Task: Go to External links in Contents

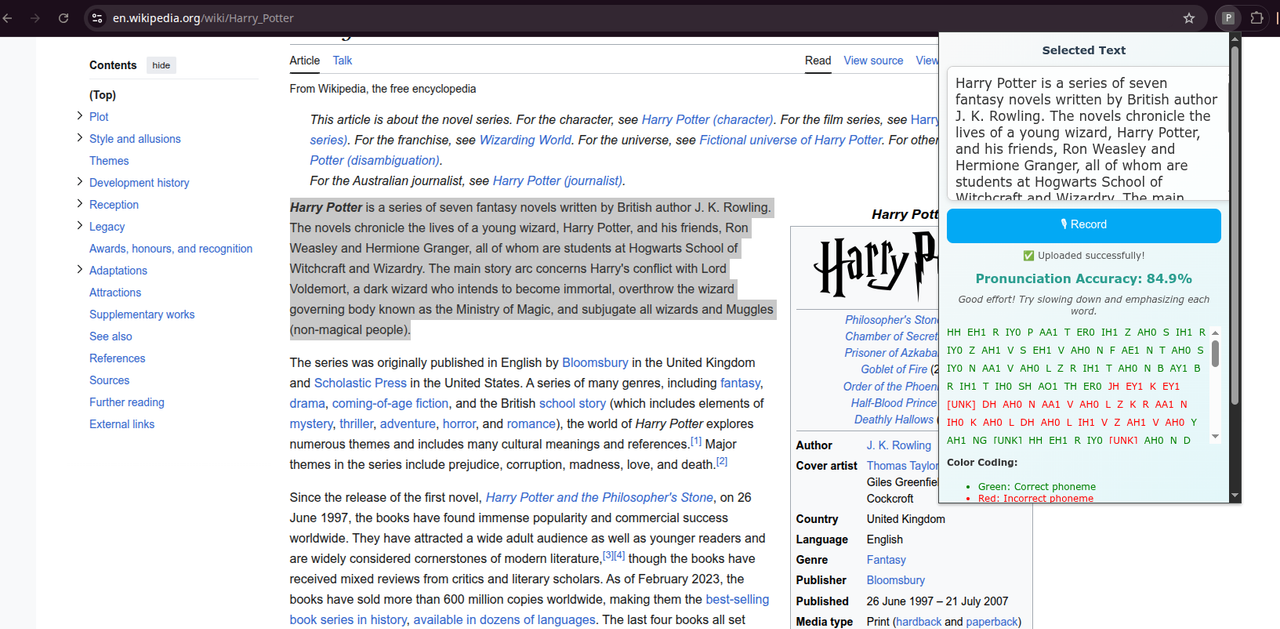Action: (122, 425)
